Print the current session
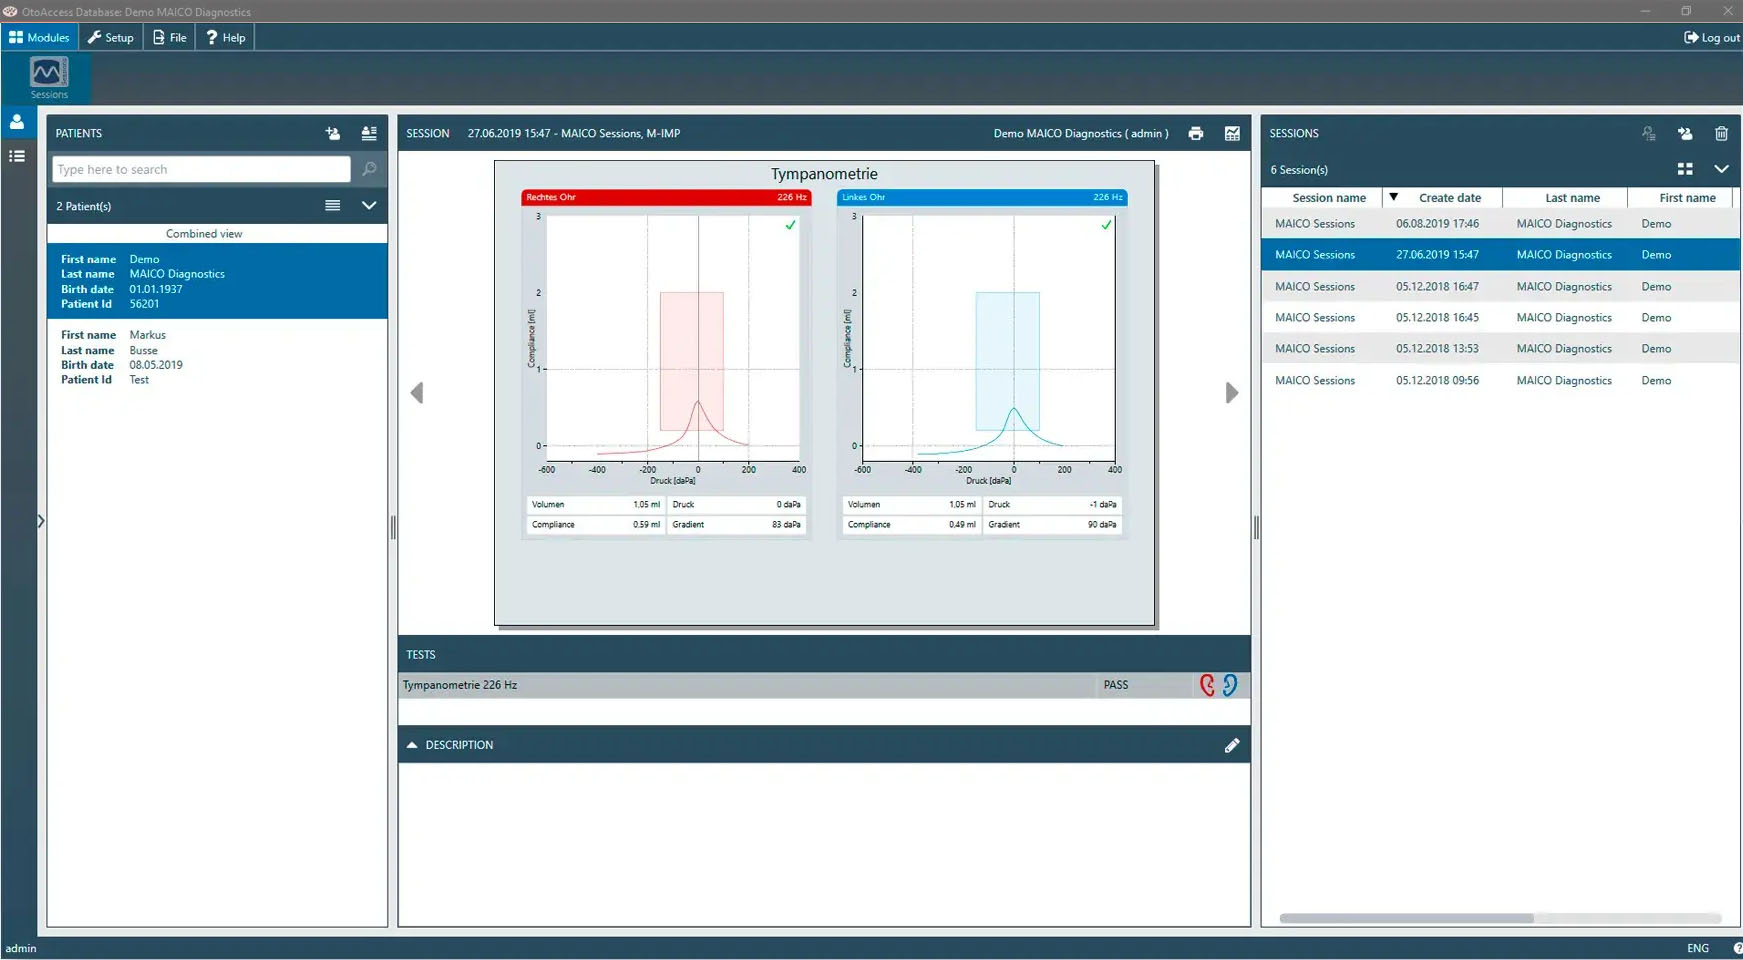1743x960 pixels. (x=1196, y=133)
